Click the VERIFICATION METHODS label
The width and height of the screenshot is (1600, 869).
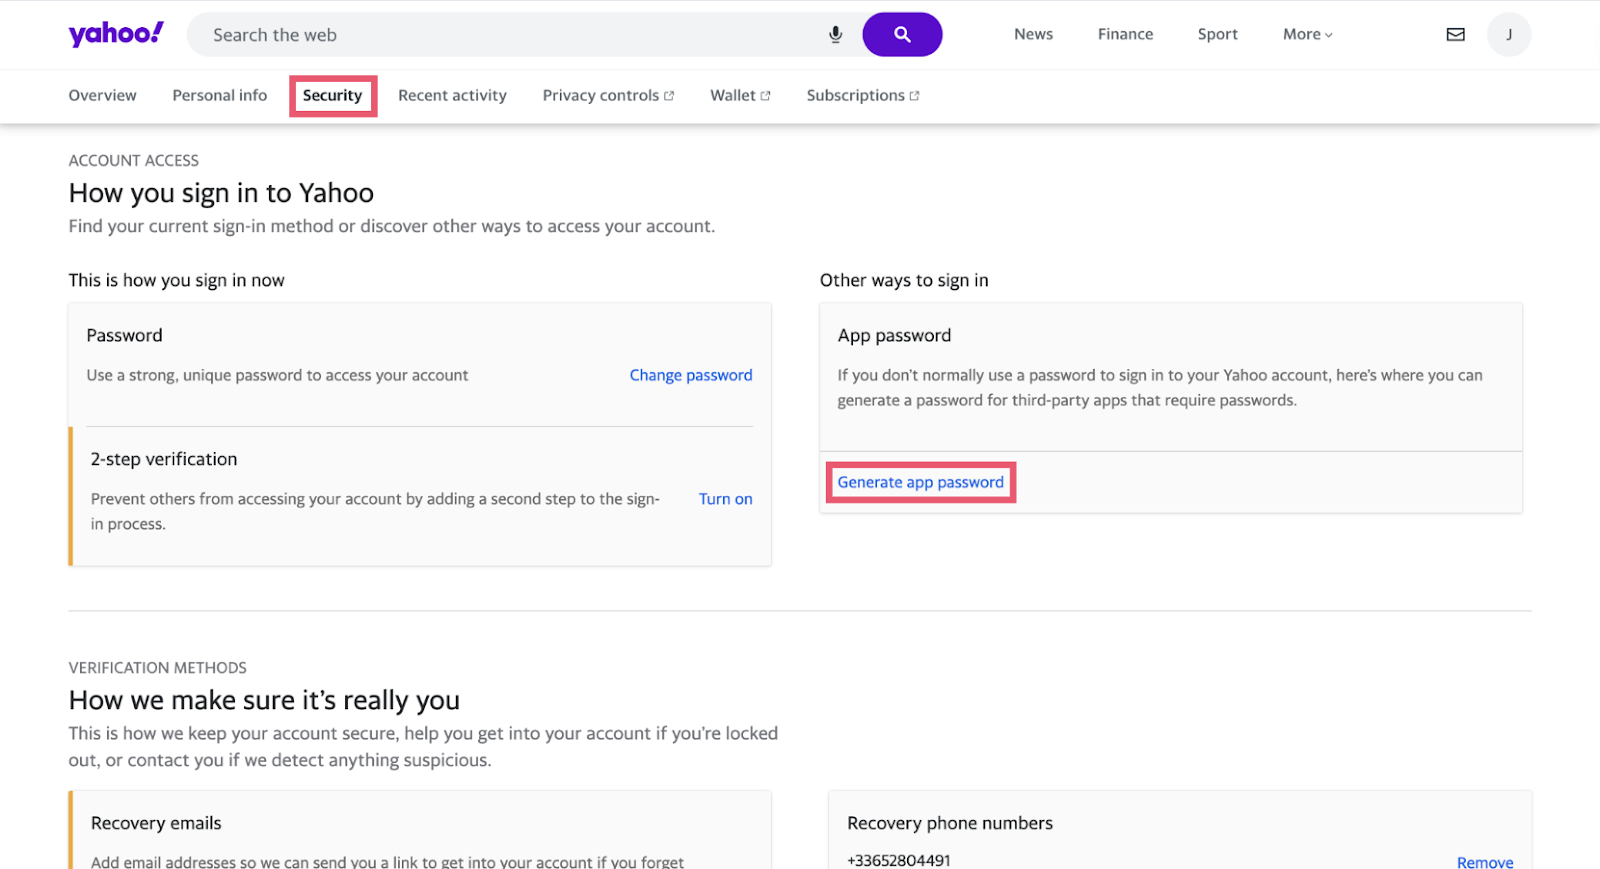click(158, 667)
